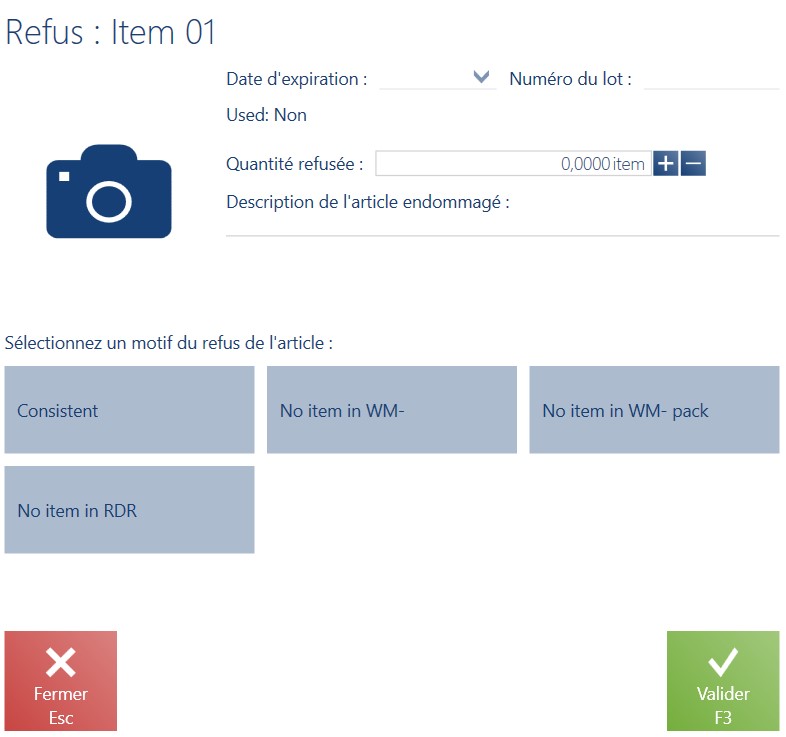Focus the damaged article description field

point(502,225)
